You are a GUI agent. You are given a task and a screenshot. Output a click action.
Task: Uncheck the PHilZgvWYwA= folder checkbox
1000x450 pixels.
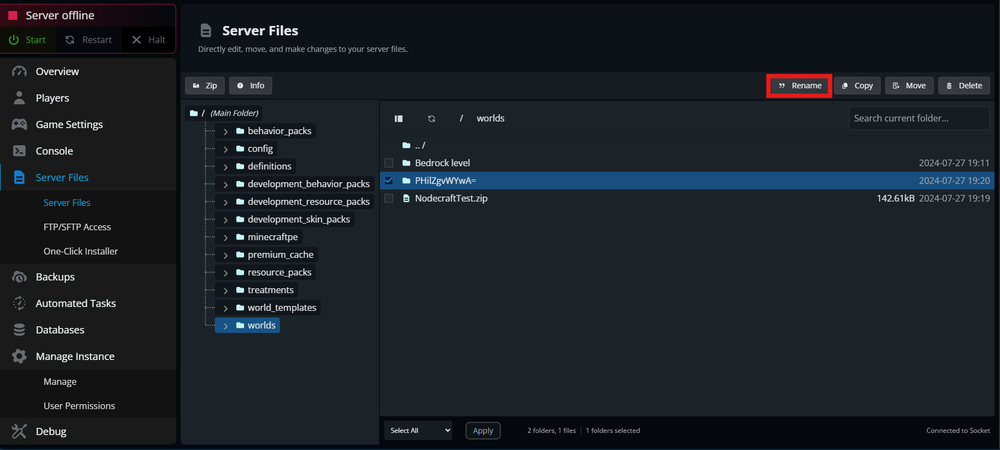tap(389, 181)
